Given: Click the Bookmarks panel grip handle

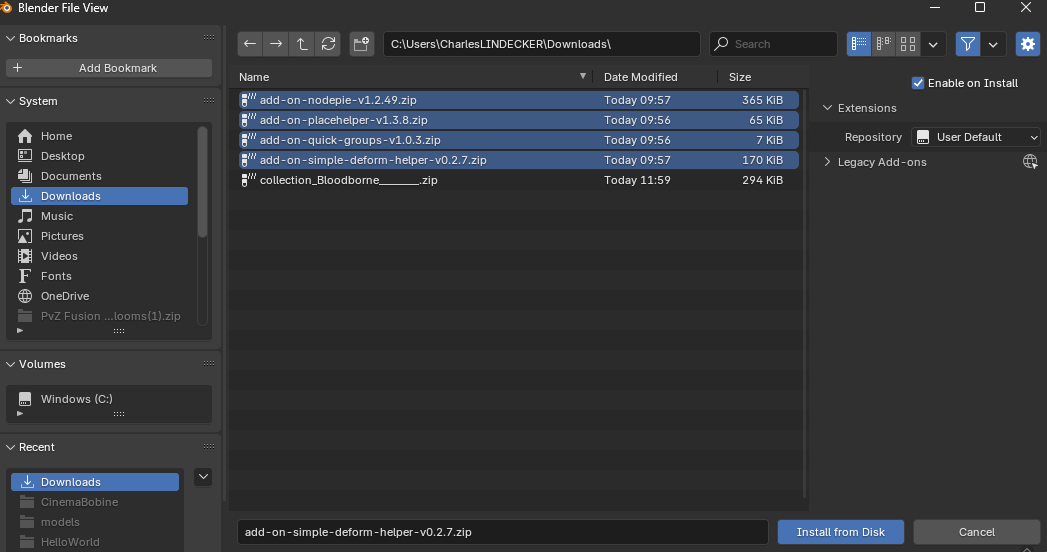Looking at the screenshot, I should click(x=209, y=38).
